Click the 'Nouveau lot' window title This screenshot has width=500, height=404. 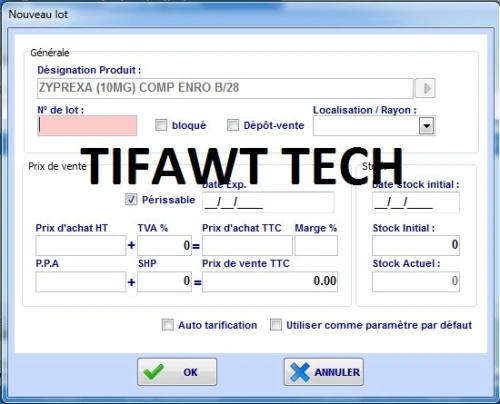point(38,14)
